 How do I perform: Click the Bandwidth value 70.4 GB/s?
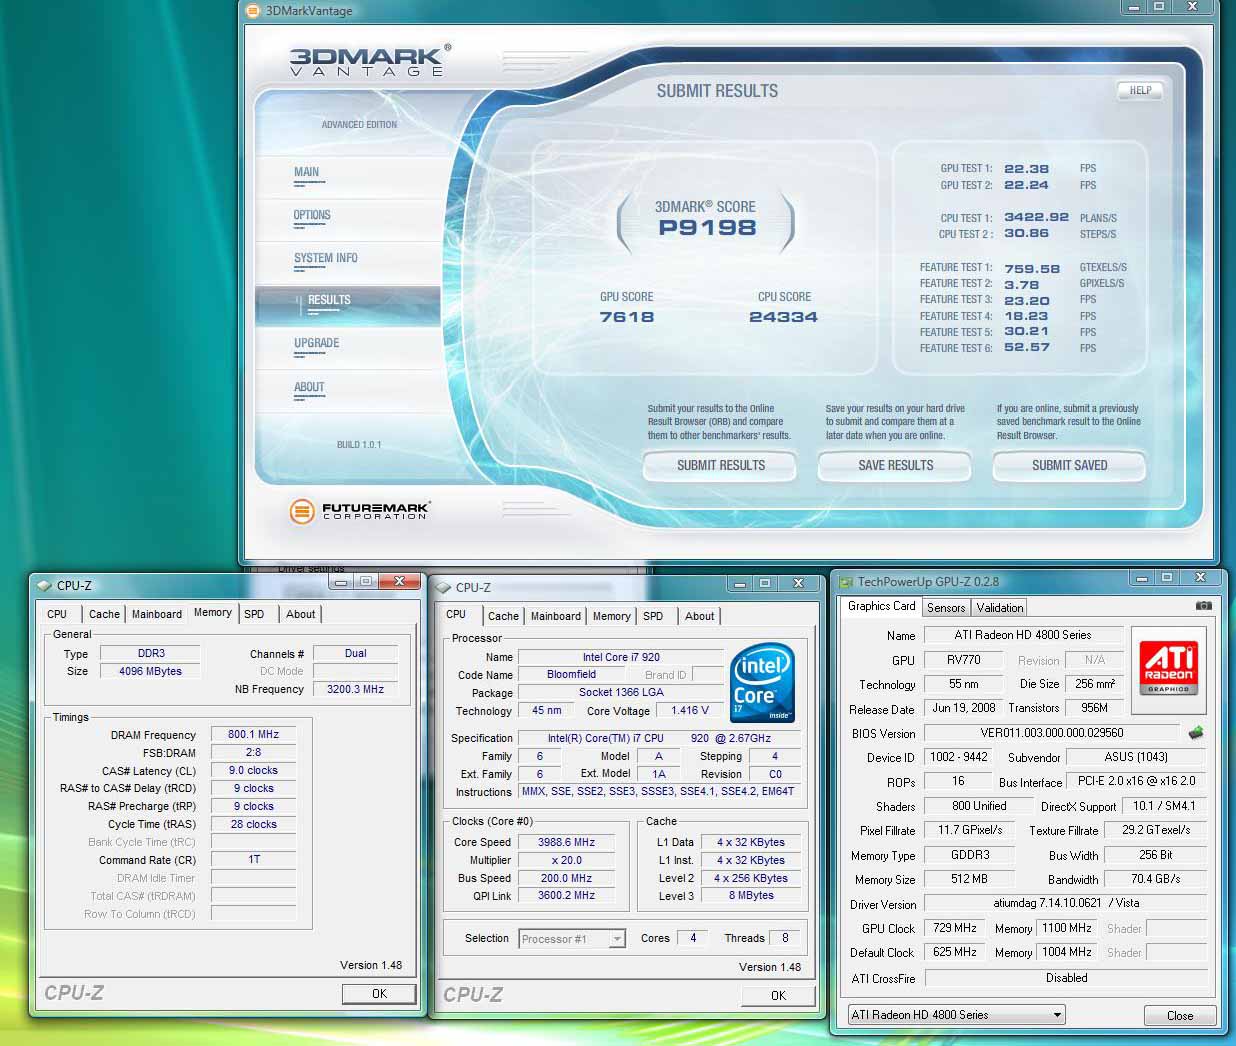click(1155, 880)
